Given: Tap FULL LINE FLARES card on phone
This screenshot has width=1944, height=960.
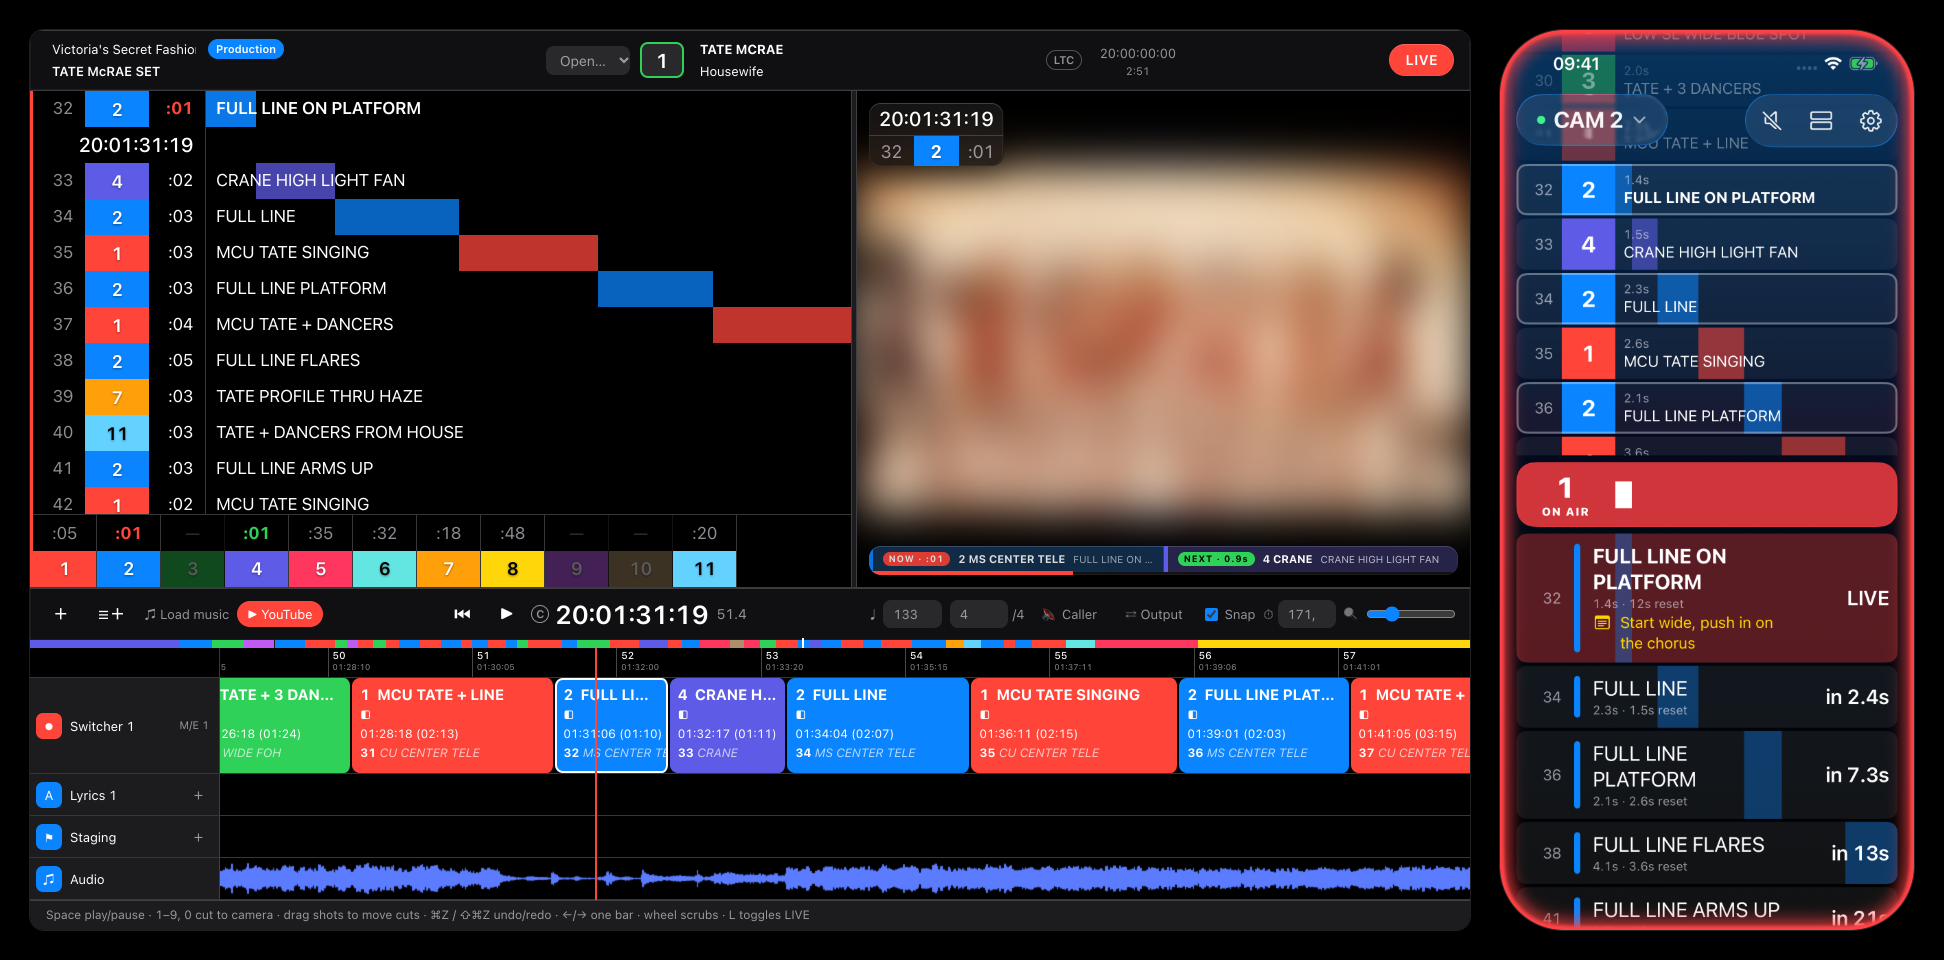Looking at the screenshot, I should click(x=1706, y=853).
